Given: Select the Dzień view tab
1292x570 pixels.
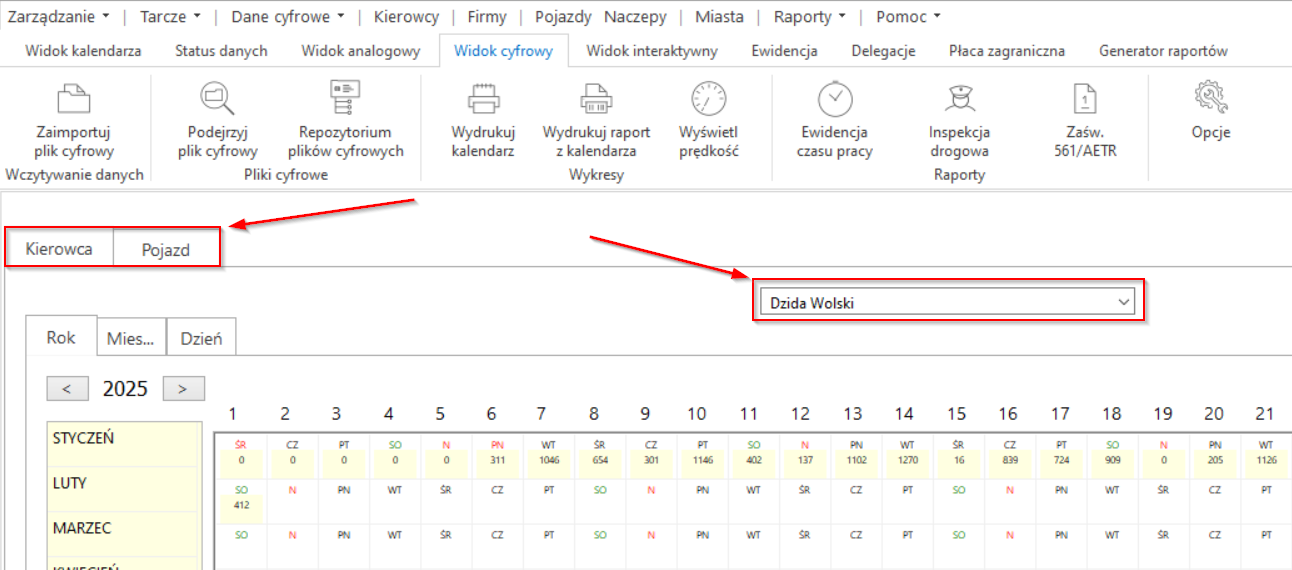Looking at the screenshot, I should tap(201, 338).
